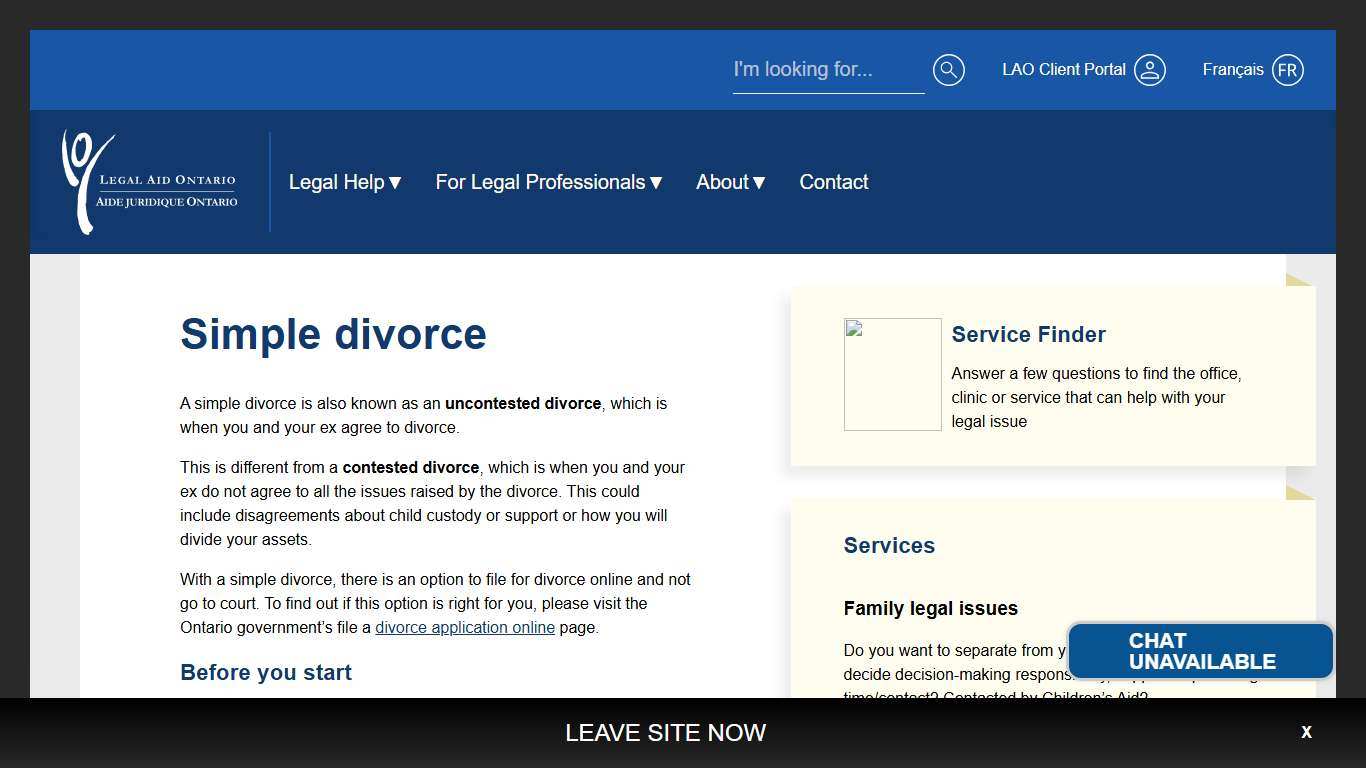Viewport: 1366px width, 768px height.
Task: Click the LEAVE SITE NOW button
Action: [x=665, y=732]
